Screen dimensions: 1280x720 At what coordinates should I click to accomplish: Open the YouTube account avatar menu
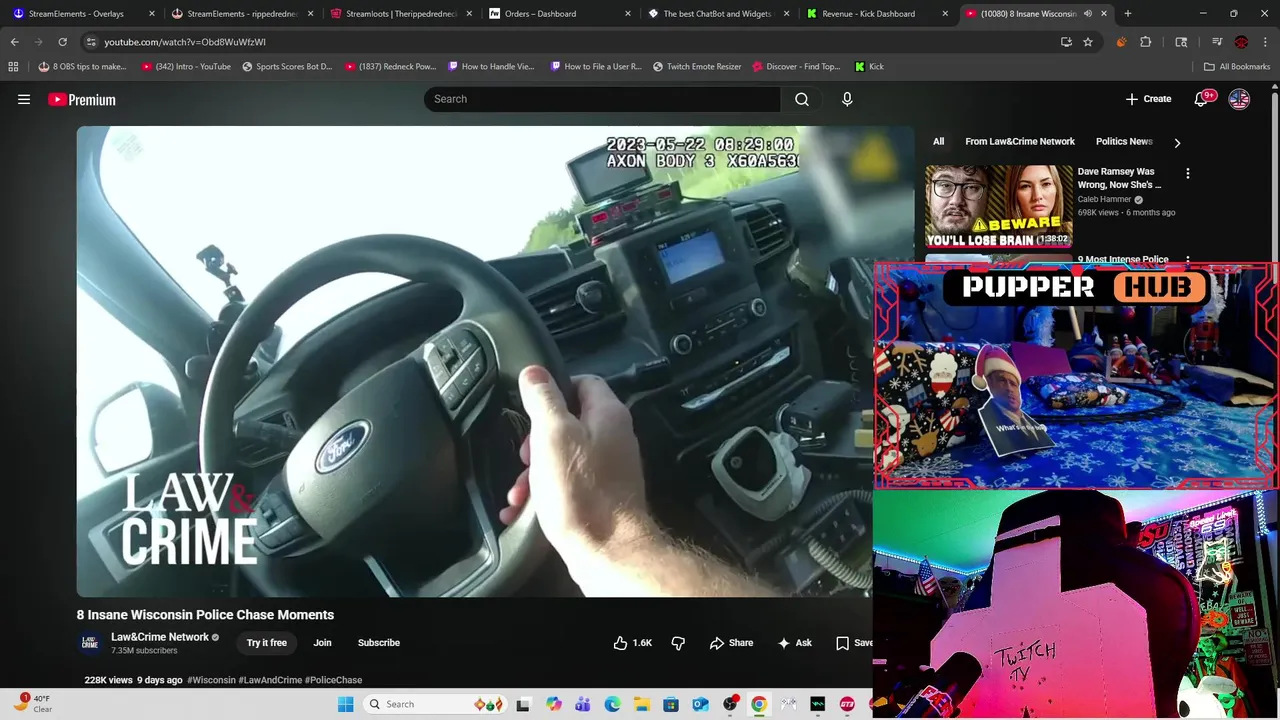pyautogui.click(x=1239, y=99)
